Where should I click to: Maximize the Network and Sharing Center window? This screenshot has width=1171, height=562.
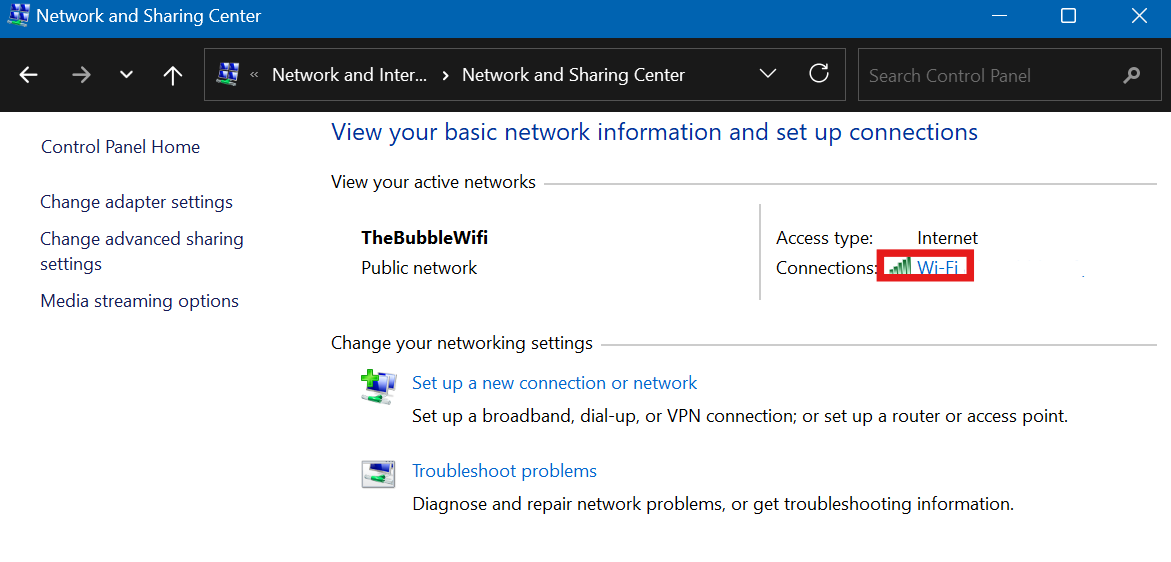click(1069, 16)
